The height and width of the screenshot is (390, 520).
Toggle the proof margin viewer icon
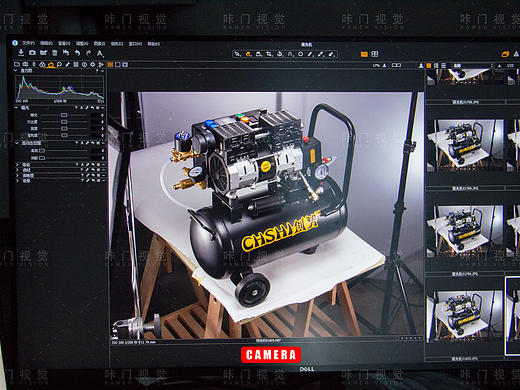pos(125,65)
